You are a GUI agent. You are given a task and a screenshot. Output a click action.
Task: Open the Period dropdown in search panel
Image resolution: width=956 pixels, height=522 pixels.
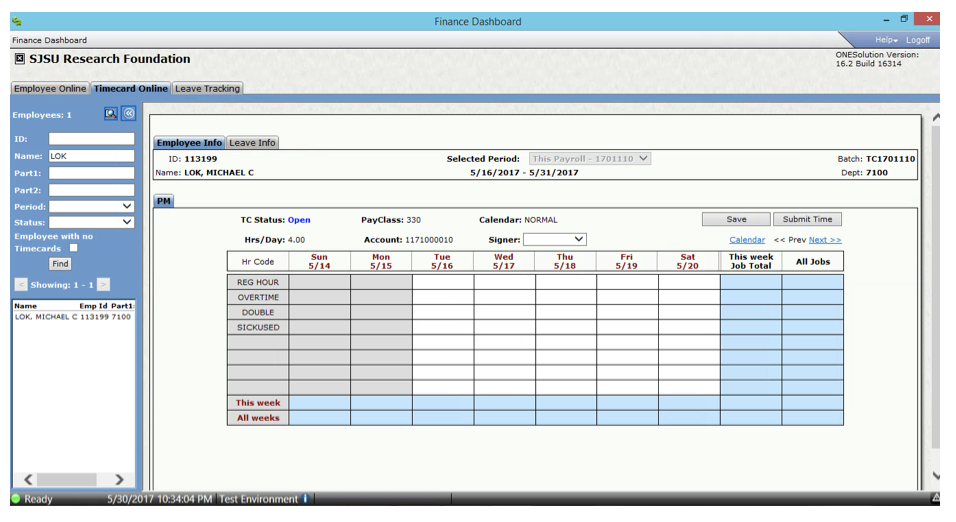91,206
